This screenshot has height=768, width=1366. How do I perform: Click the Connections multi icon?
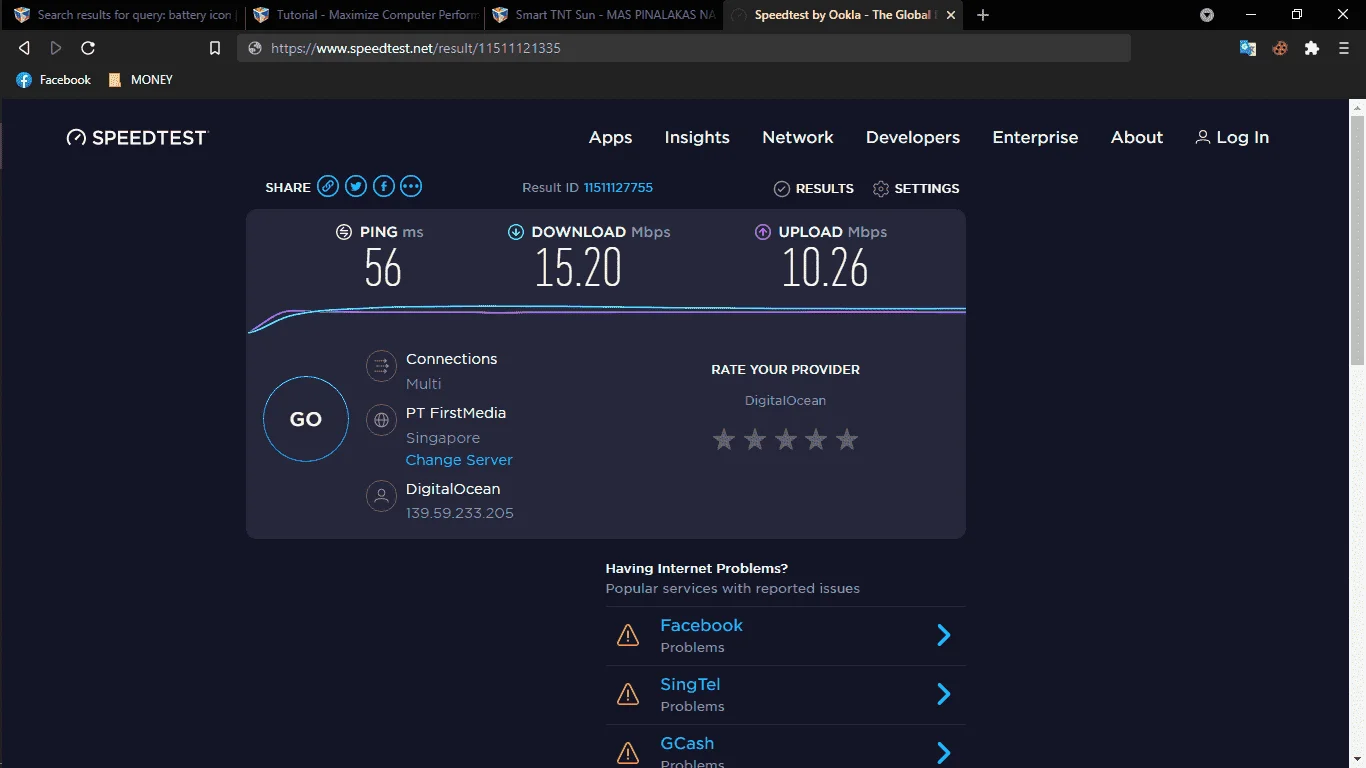(381, 367)
